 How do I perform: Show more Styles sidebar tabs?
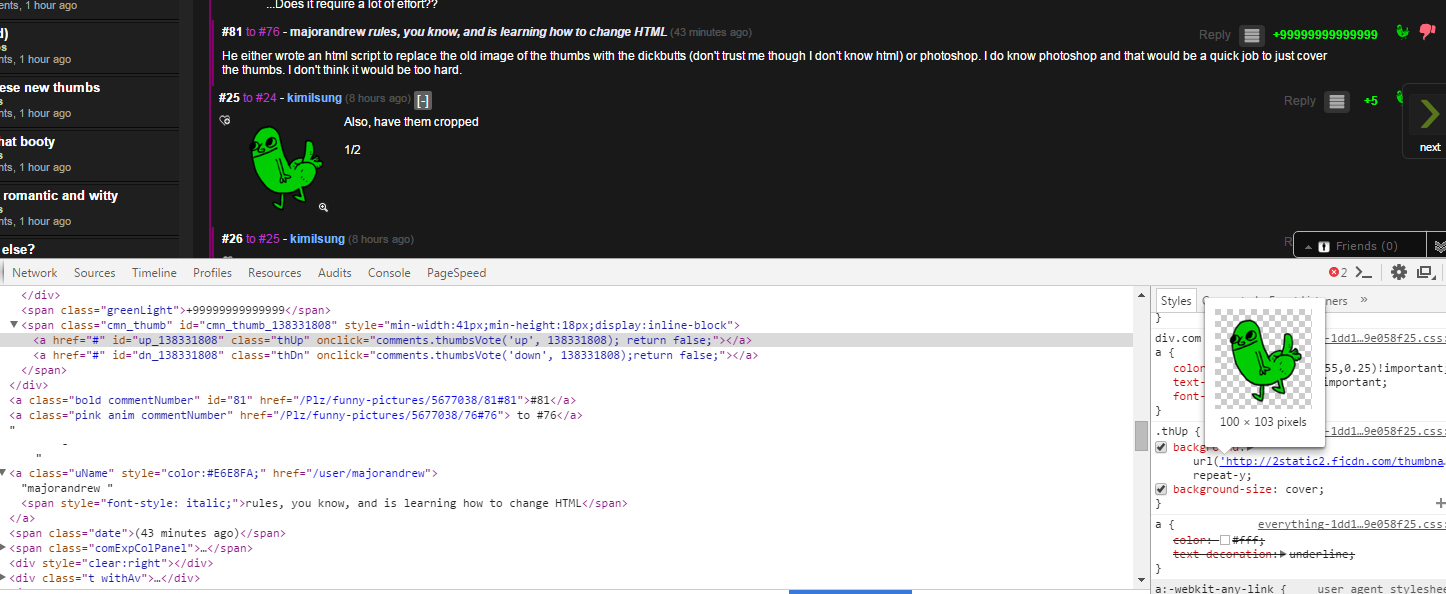[x=1364, y=300]
